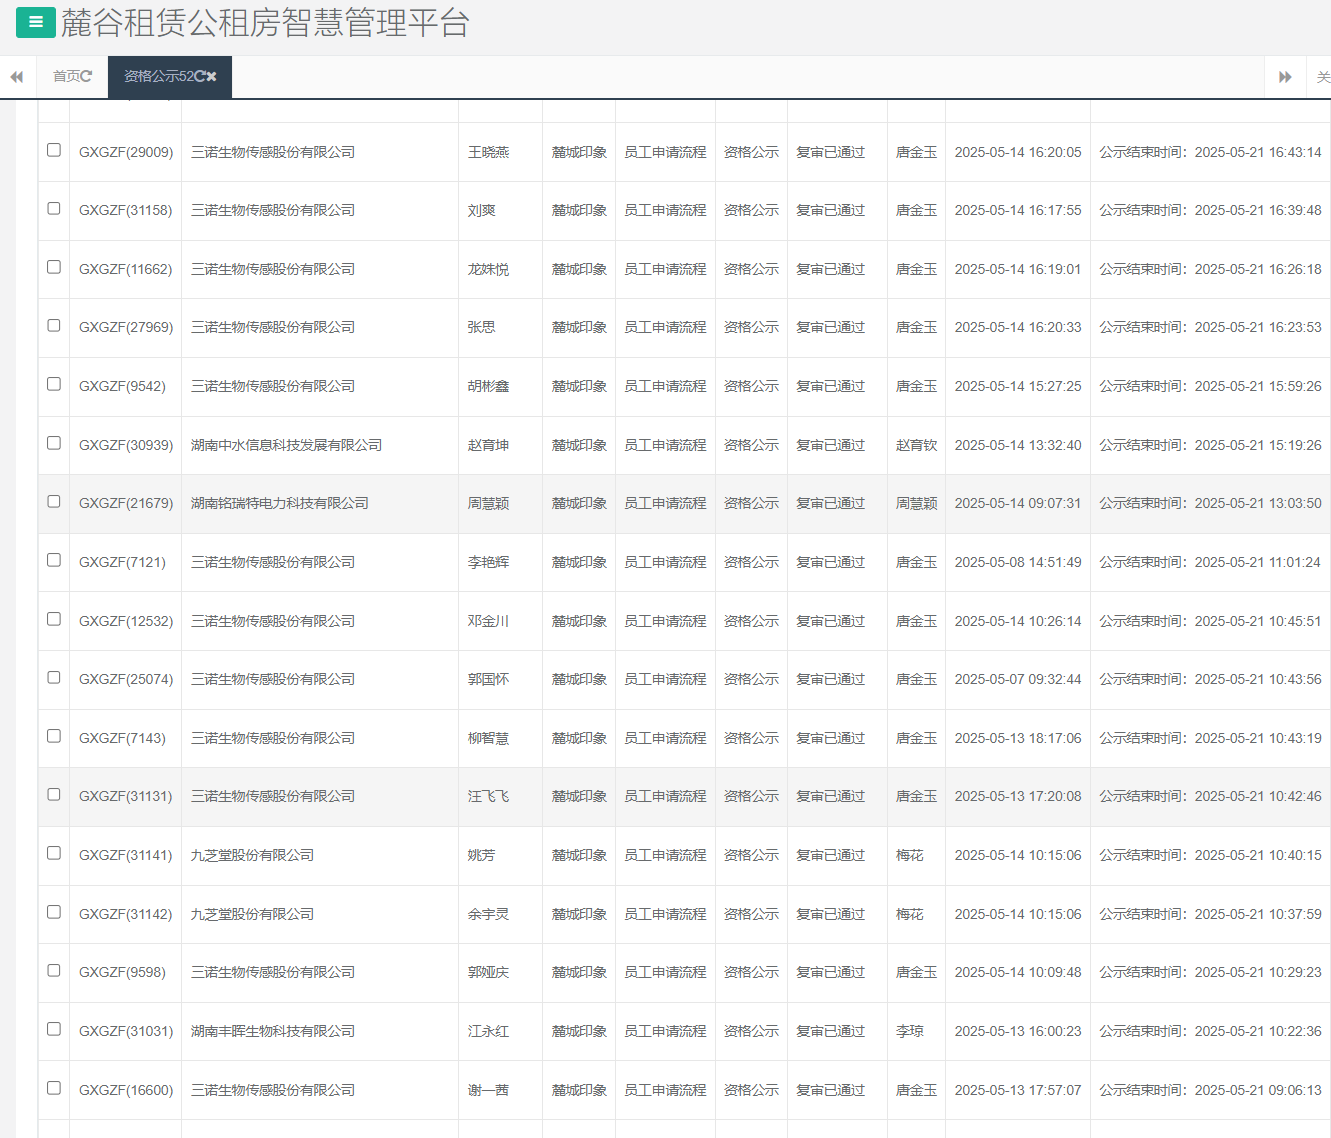Viewport: 1331px width, 1138px height.
Task: Click 复审已通过 status in 汪飞飞 row
Action: (830, 796)
